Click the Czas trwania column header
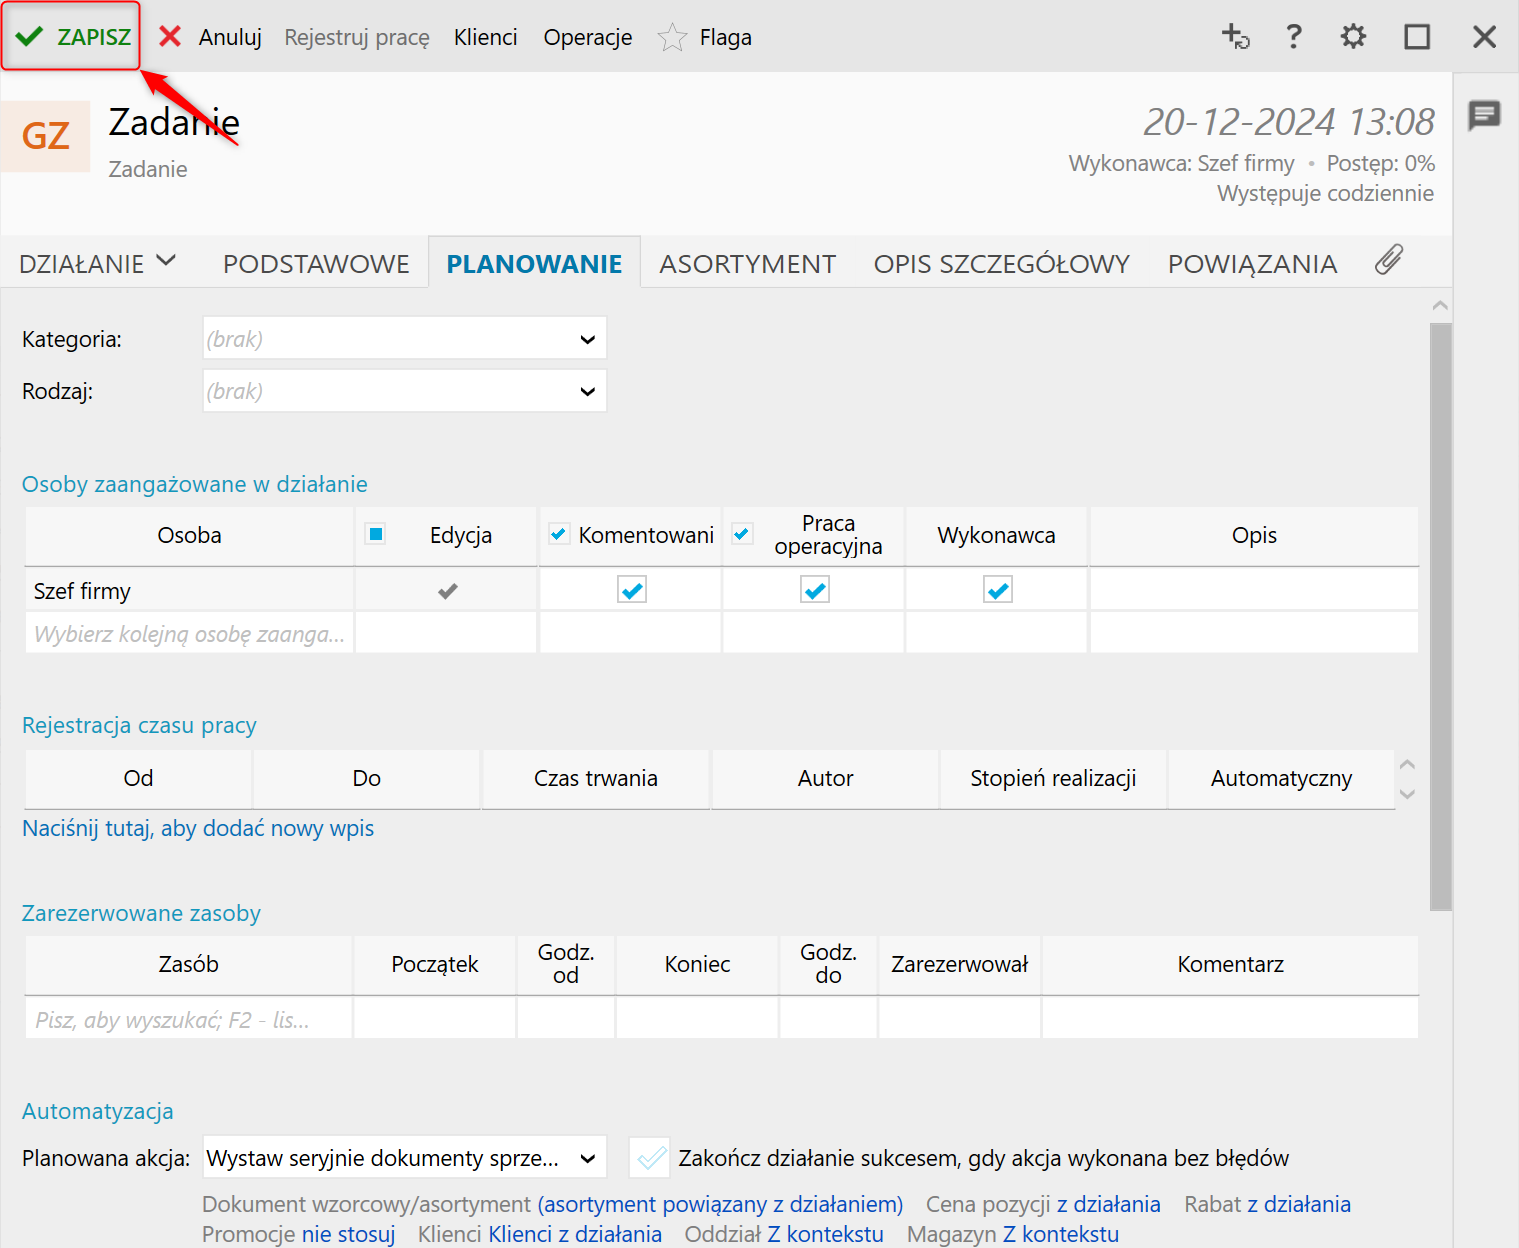Image resolution: width=1519 pixels, height=1248 pixels. 596,778
